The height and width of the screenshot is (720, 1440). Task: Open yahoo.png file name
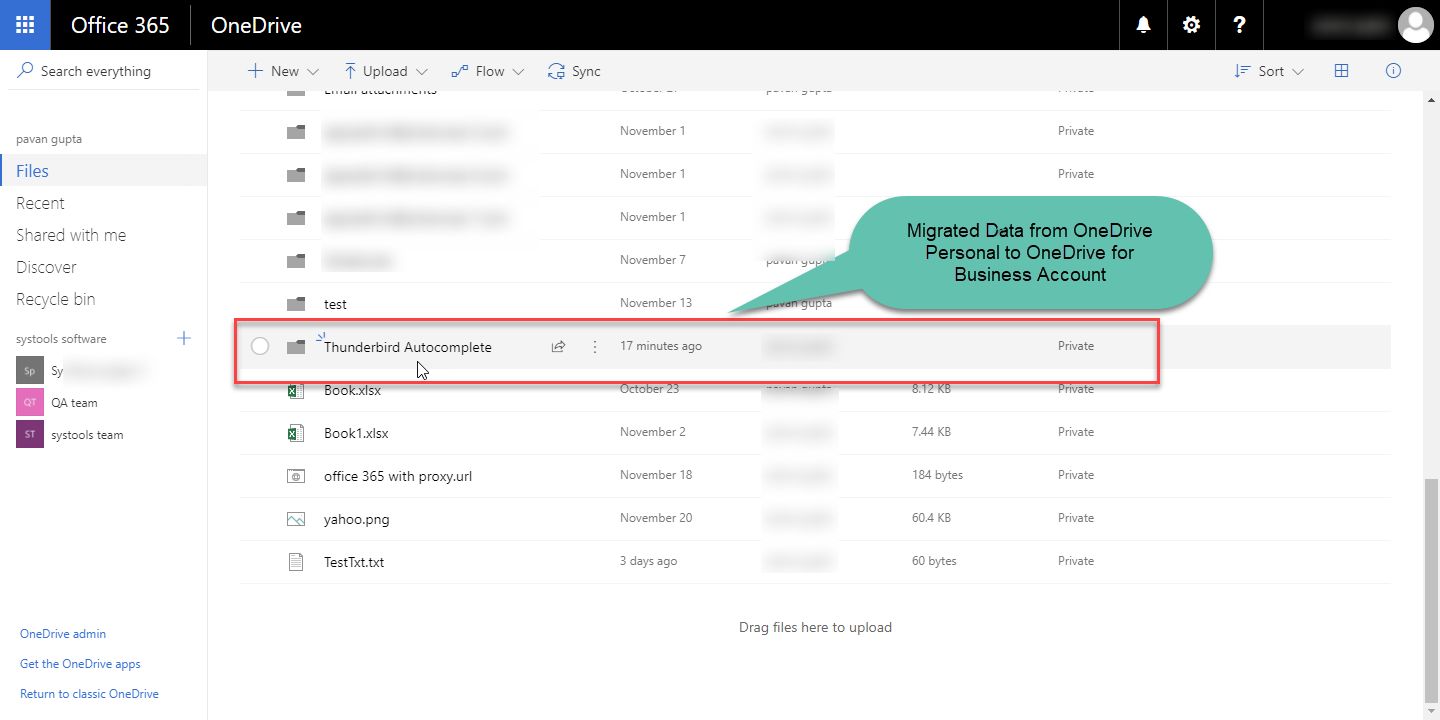pyautogui.click(x=356, y=519)
